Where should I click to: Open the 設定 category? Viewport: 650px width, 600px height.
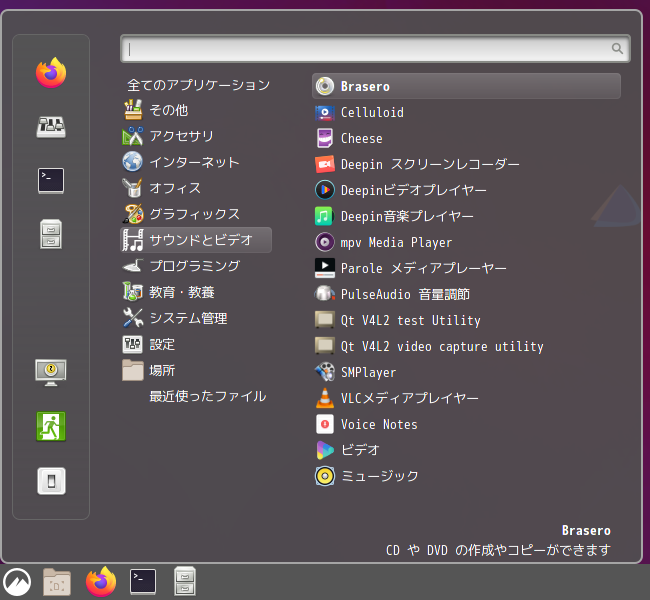(196, 344)
